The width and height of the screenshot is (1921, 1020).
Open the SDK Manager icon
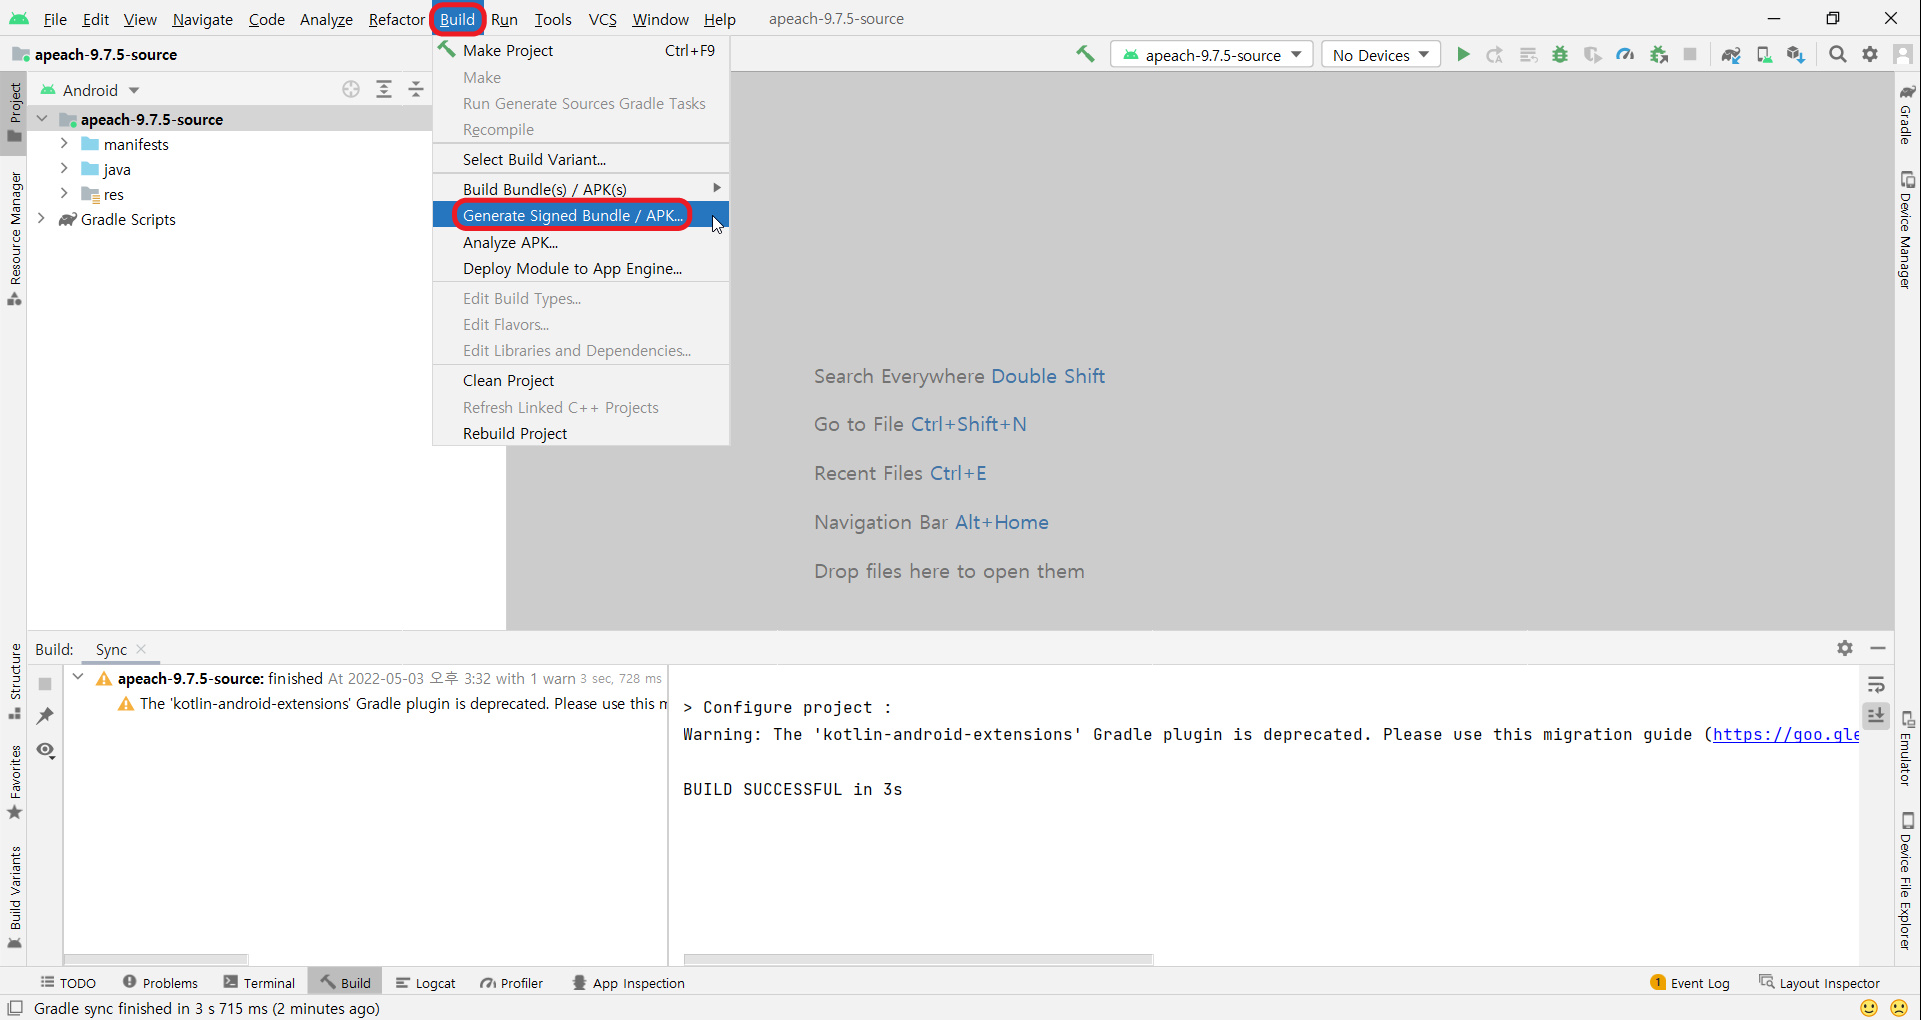pyautogui.click(x=1797, y=54)
